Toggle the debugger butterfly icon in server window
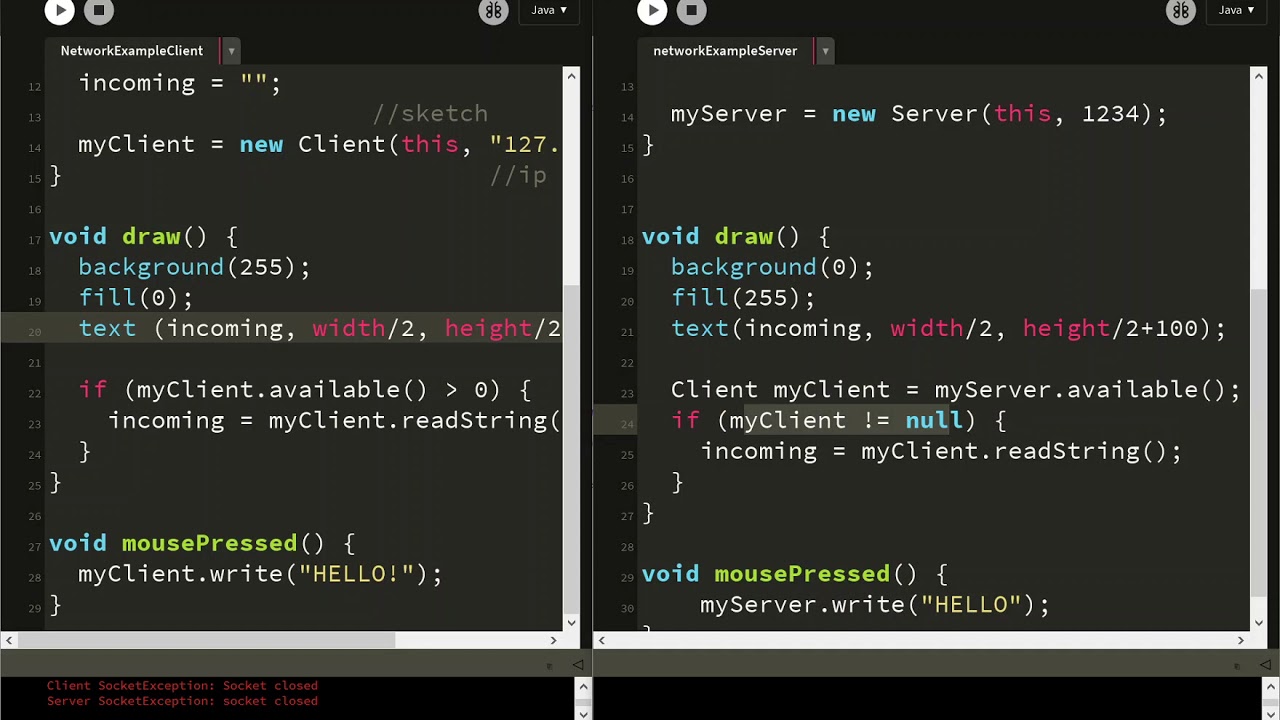Screen dimensions: 1280x720 [1181, 11]
